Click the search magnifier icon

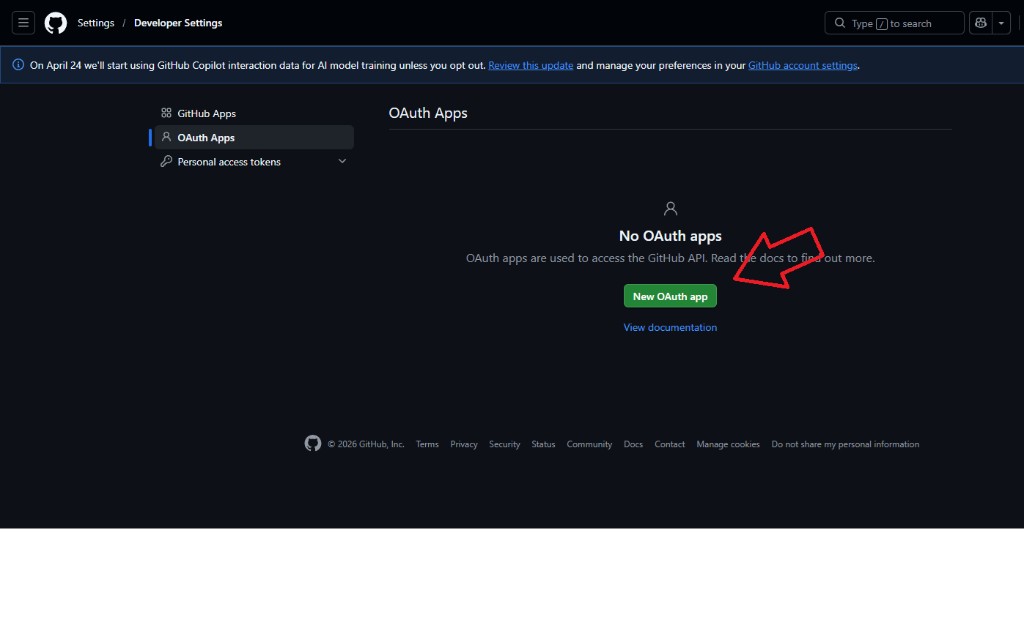[840, 23]
